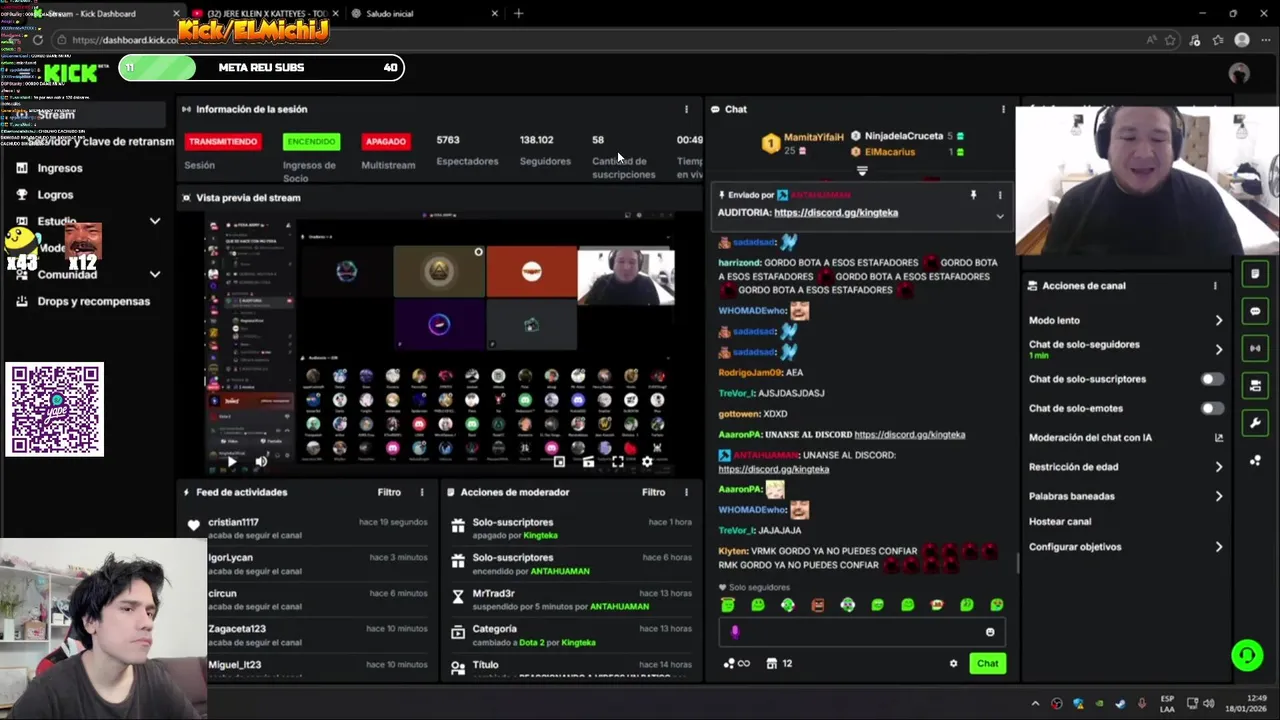Click the Drops y recompensas icon
The width and height of the screenshot is (1280, 720).
coord(22,301)
